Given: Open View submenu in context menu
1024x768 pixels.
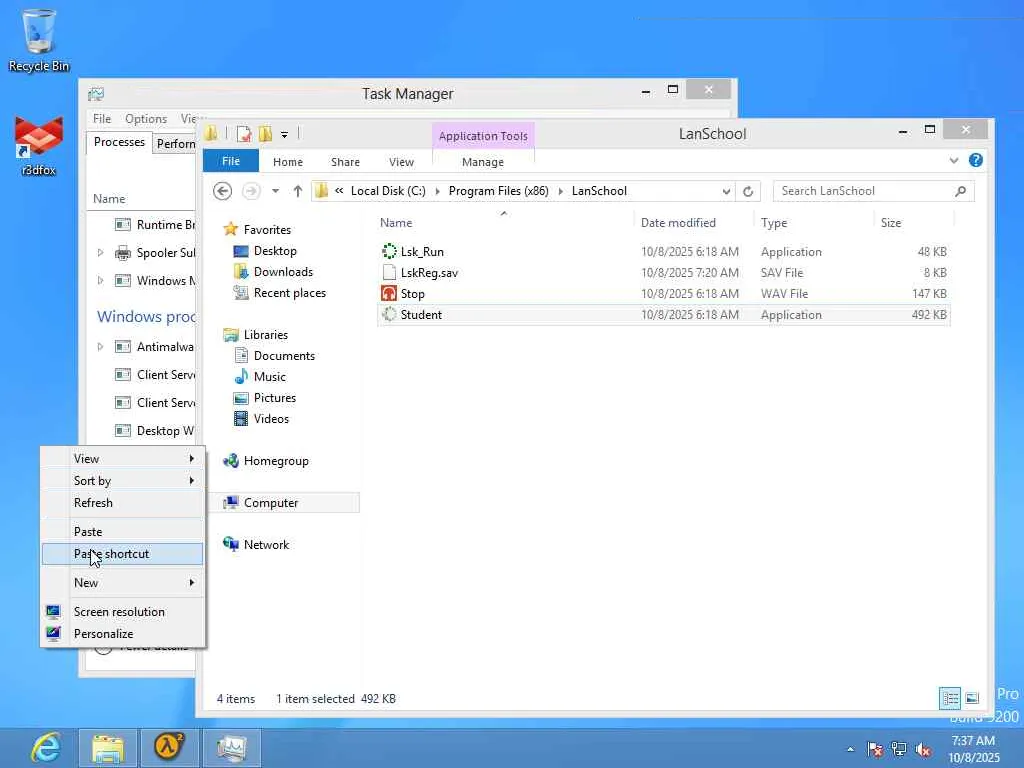Looking at the screenshot, I should click(123, 458).
